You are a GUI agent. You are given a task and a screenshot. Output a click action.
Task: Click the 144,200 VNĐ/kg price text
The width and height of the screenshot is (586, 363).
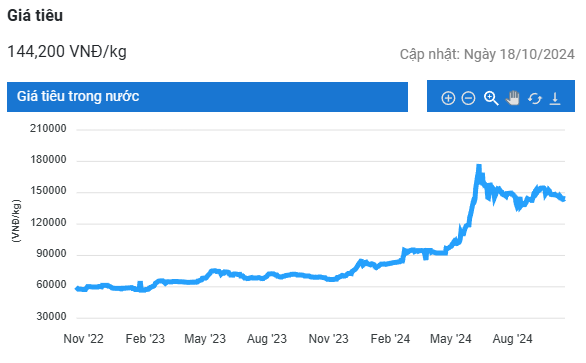click(x=67, y=52)
